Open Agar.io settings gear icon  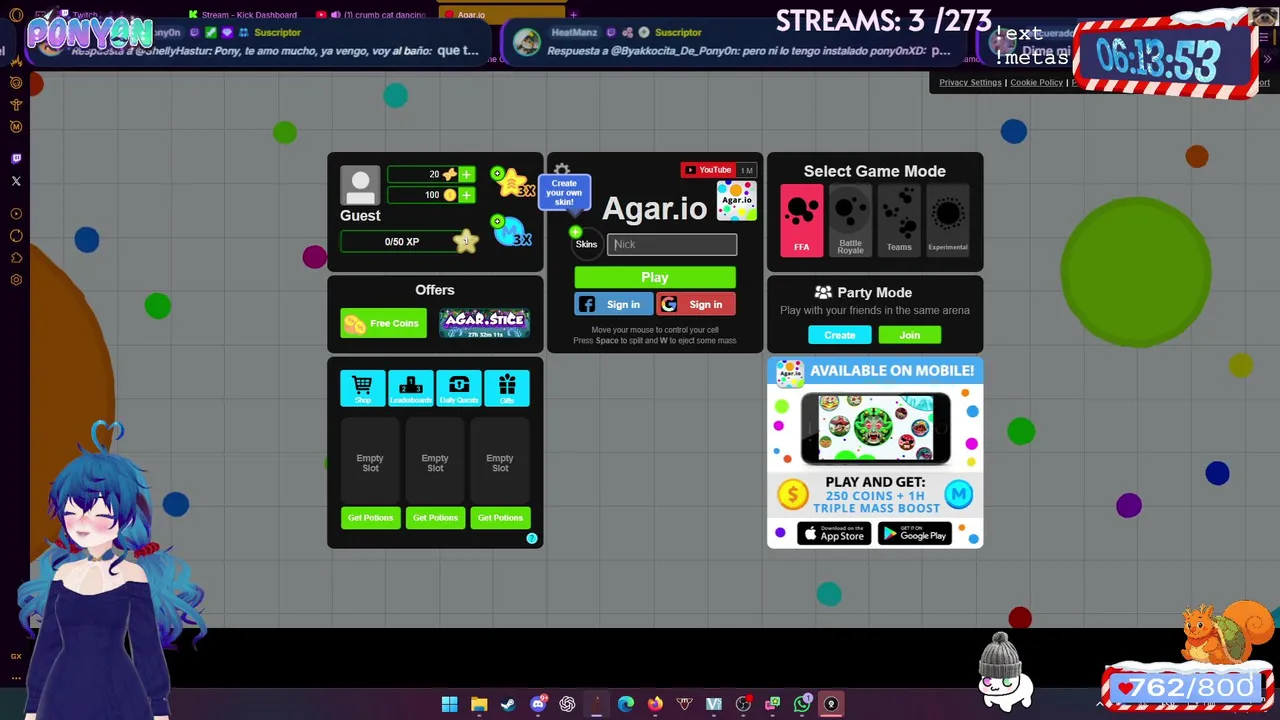click(562, 170)
